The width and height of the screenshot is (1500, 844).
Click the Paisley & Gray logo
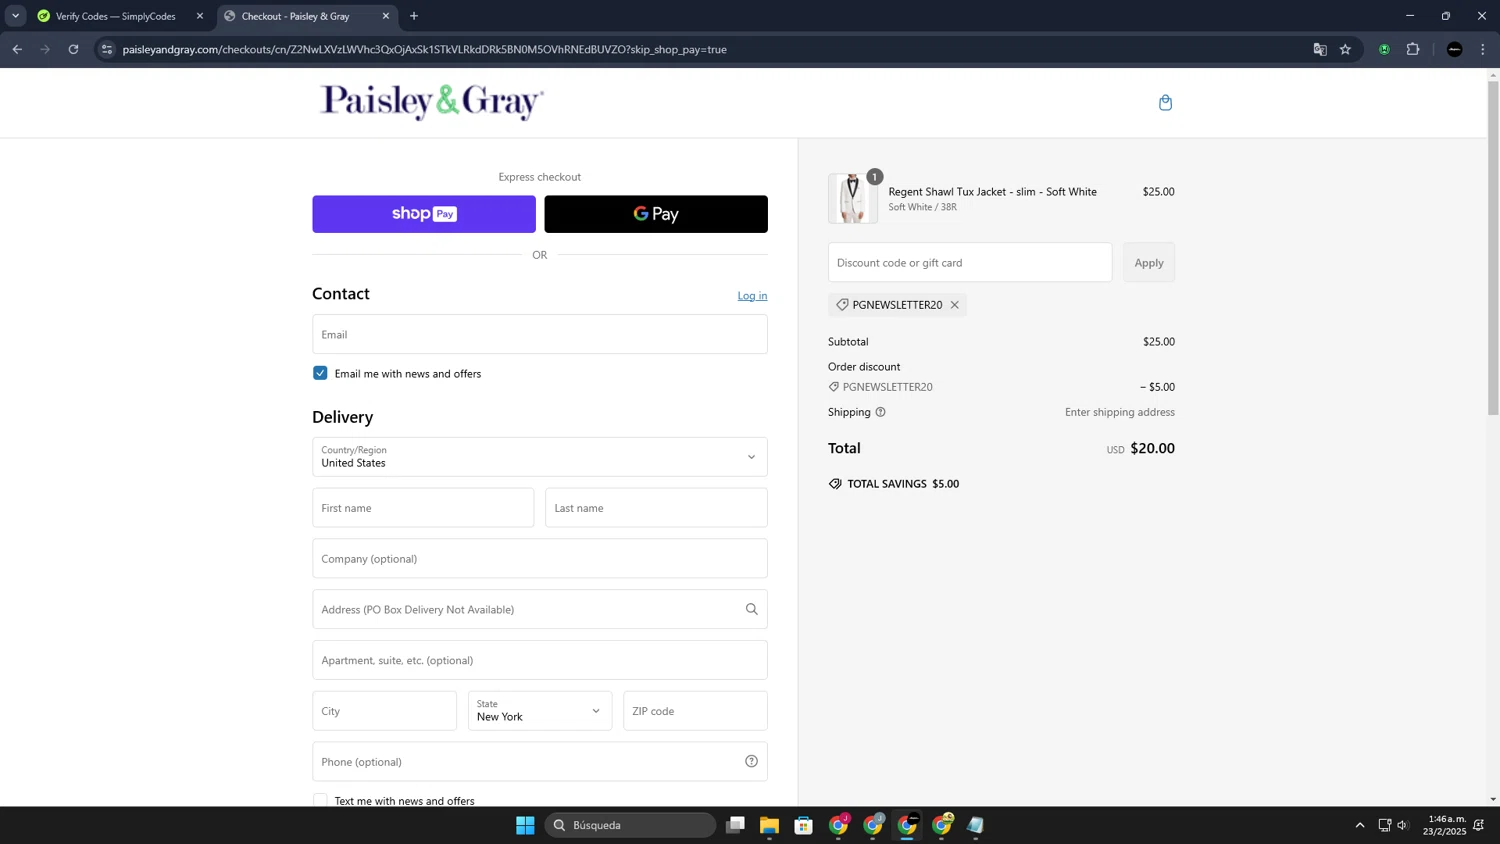pos(432,102)
